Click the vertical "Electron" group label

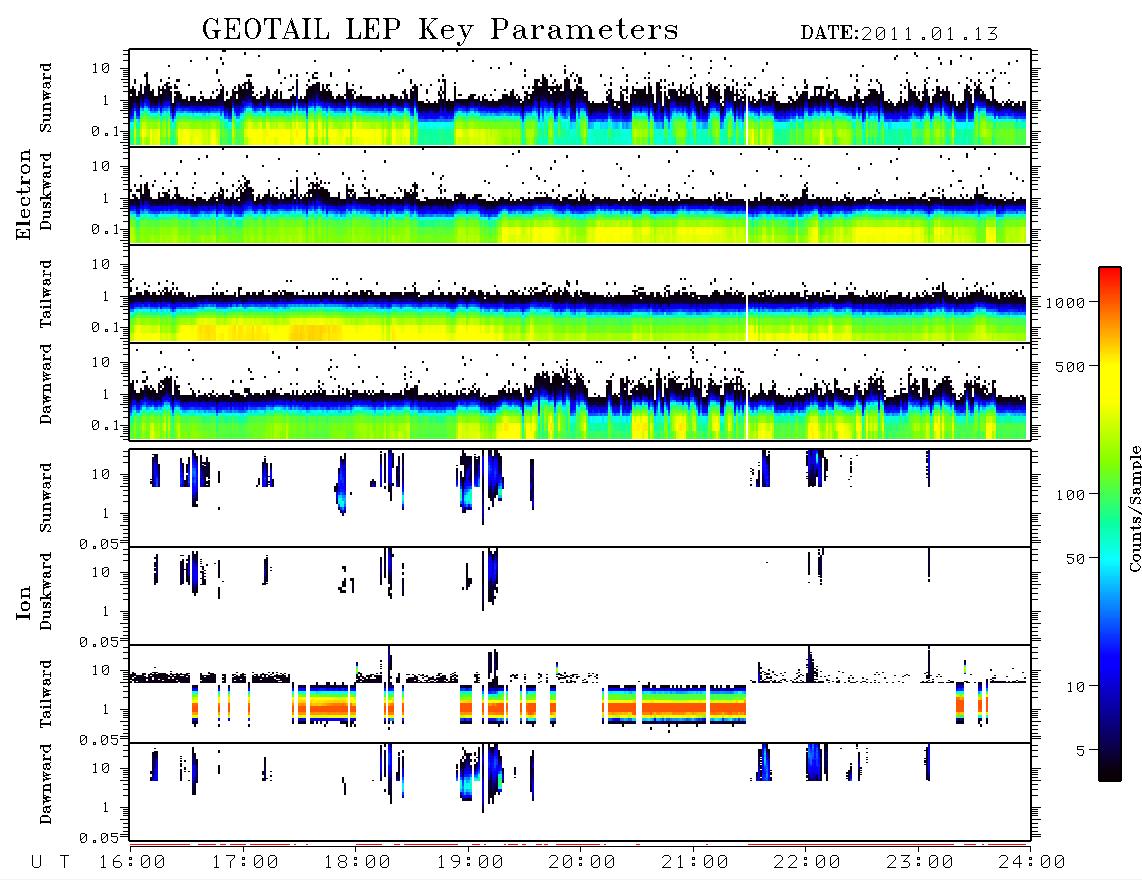click(x=23, y=195)
